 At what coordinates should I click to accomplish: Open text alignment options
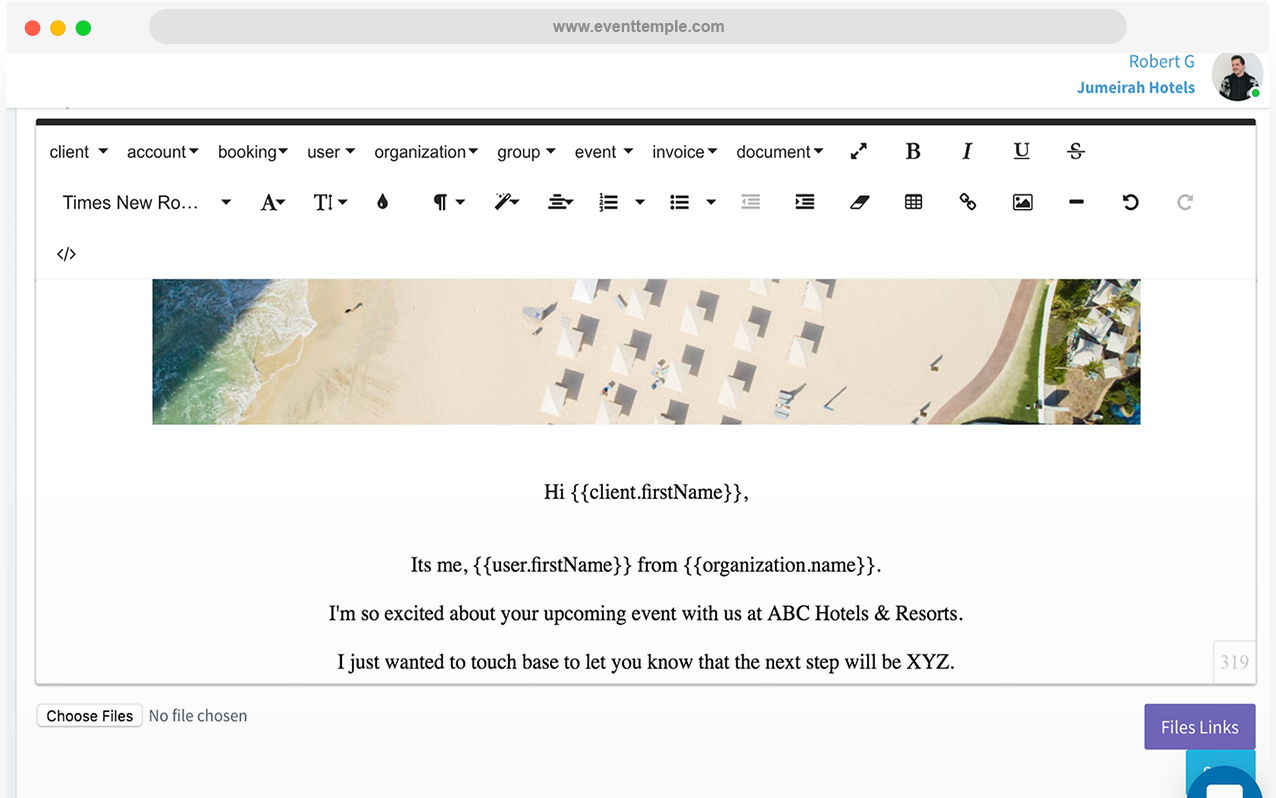coord(560,202)
